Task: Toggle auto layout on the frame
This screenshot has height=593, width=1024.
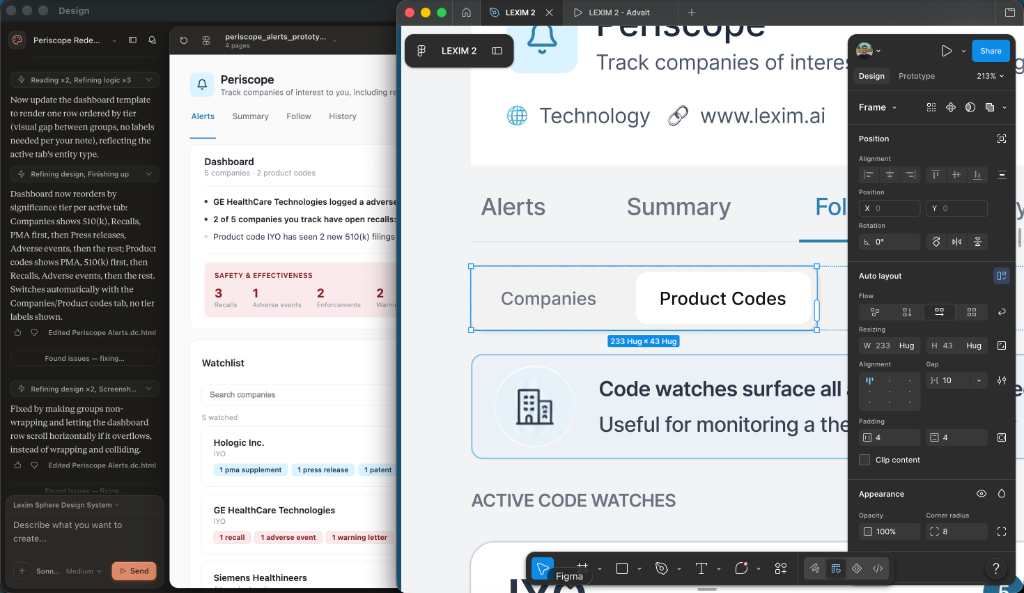Action: [x=1001, y=276]
